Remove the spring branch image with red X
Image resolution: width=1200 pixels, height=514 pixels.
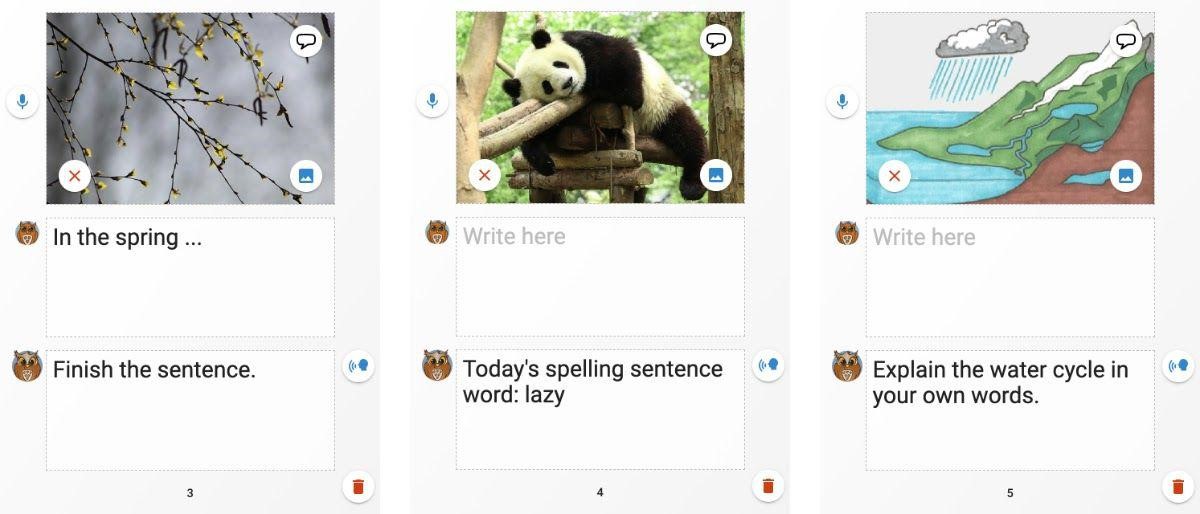point(75,176)
